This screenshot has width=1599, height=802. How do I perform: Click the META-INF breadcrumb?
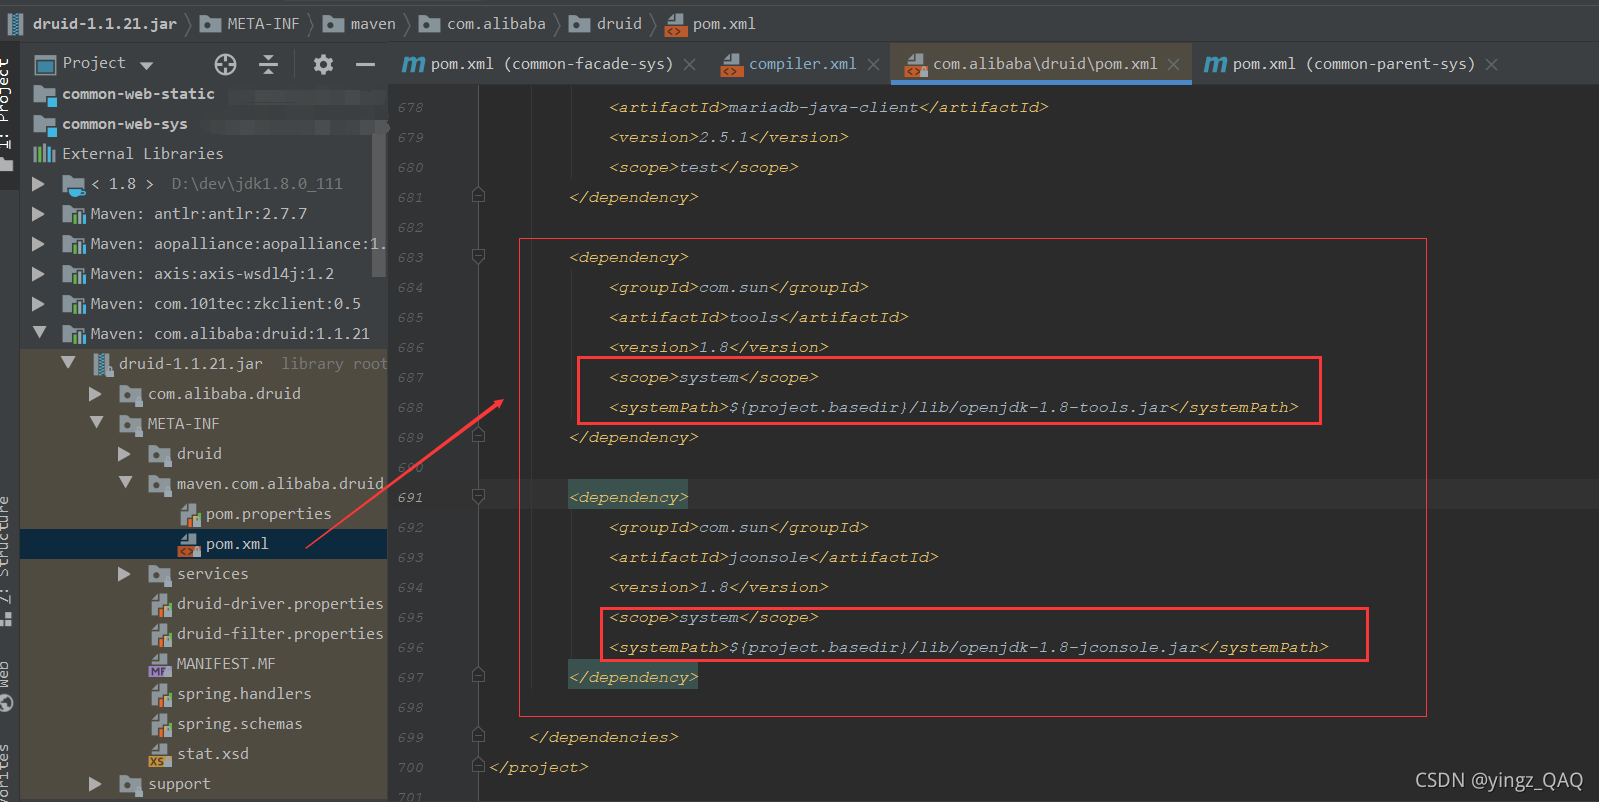coord(250,23)
